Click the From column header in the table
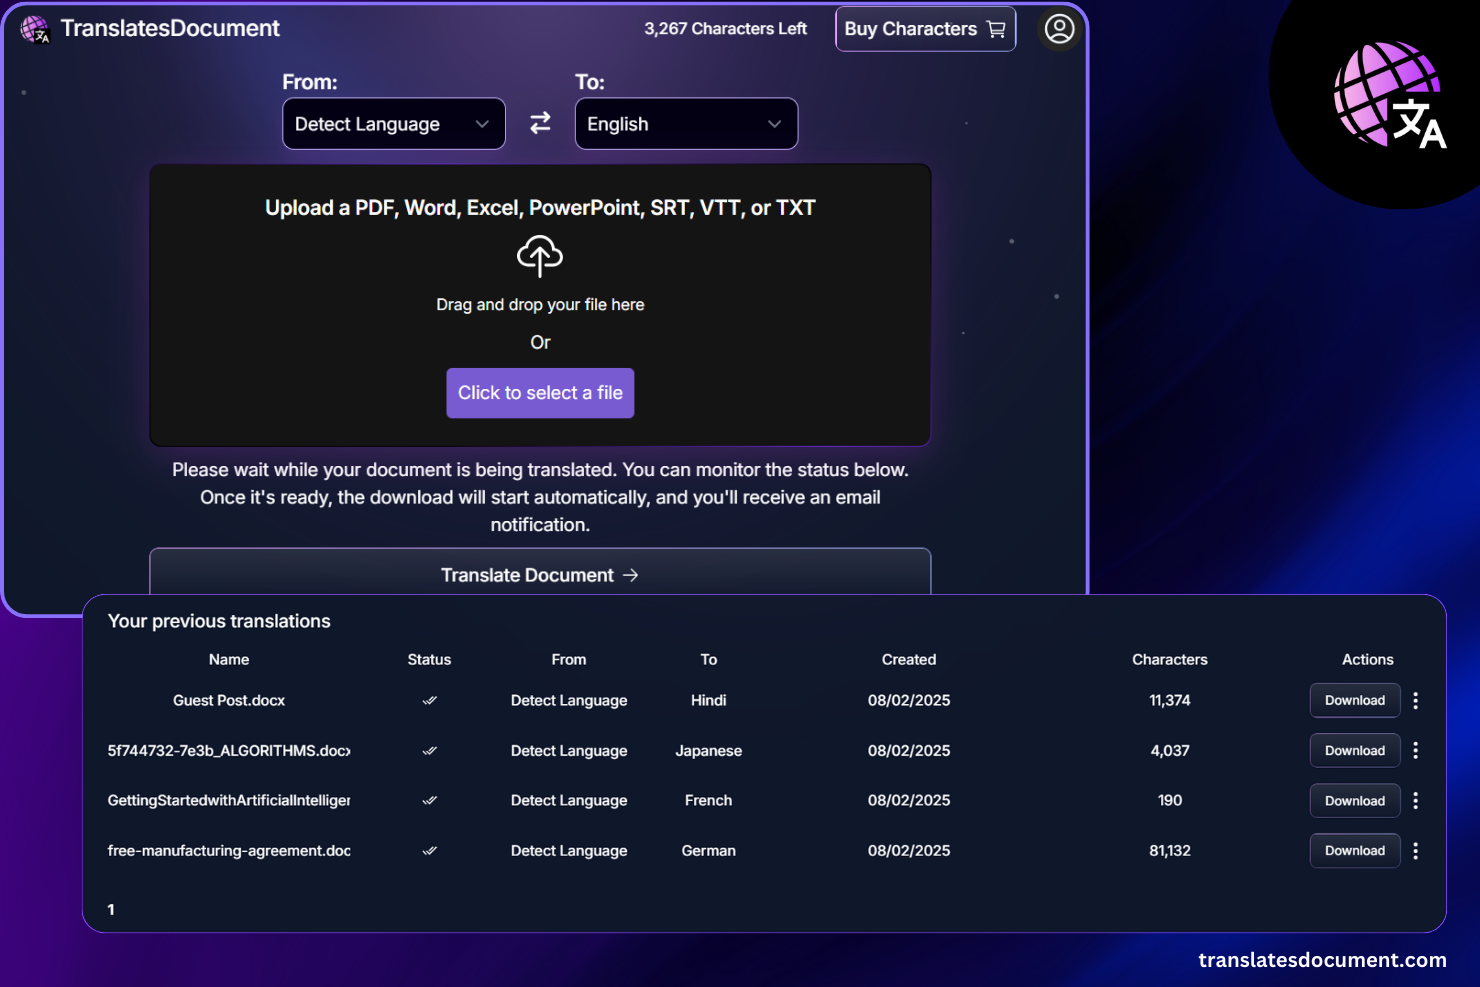This screenshot has height=987, width=1480. tap(569, 660)
